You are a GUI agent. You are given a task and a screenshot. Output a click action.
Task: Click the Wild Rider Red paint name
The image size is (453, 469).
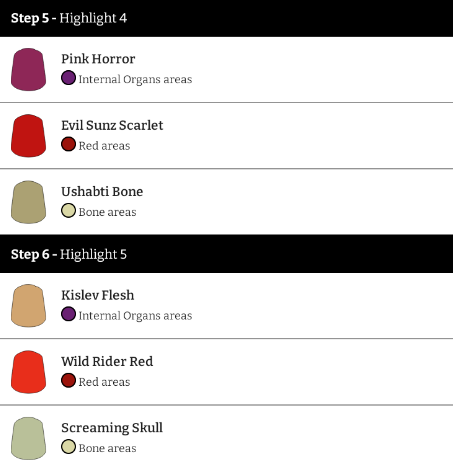pos(107,361)
